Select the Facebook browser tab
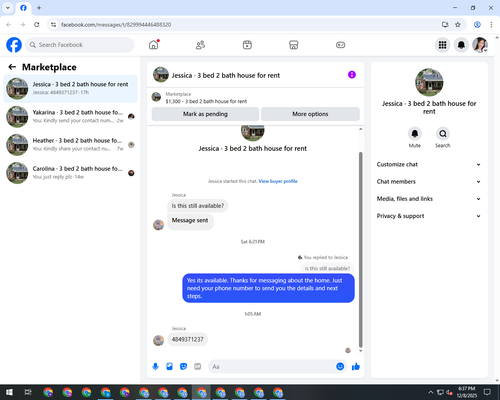 (x=23, y=8)
